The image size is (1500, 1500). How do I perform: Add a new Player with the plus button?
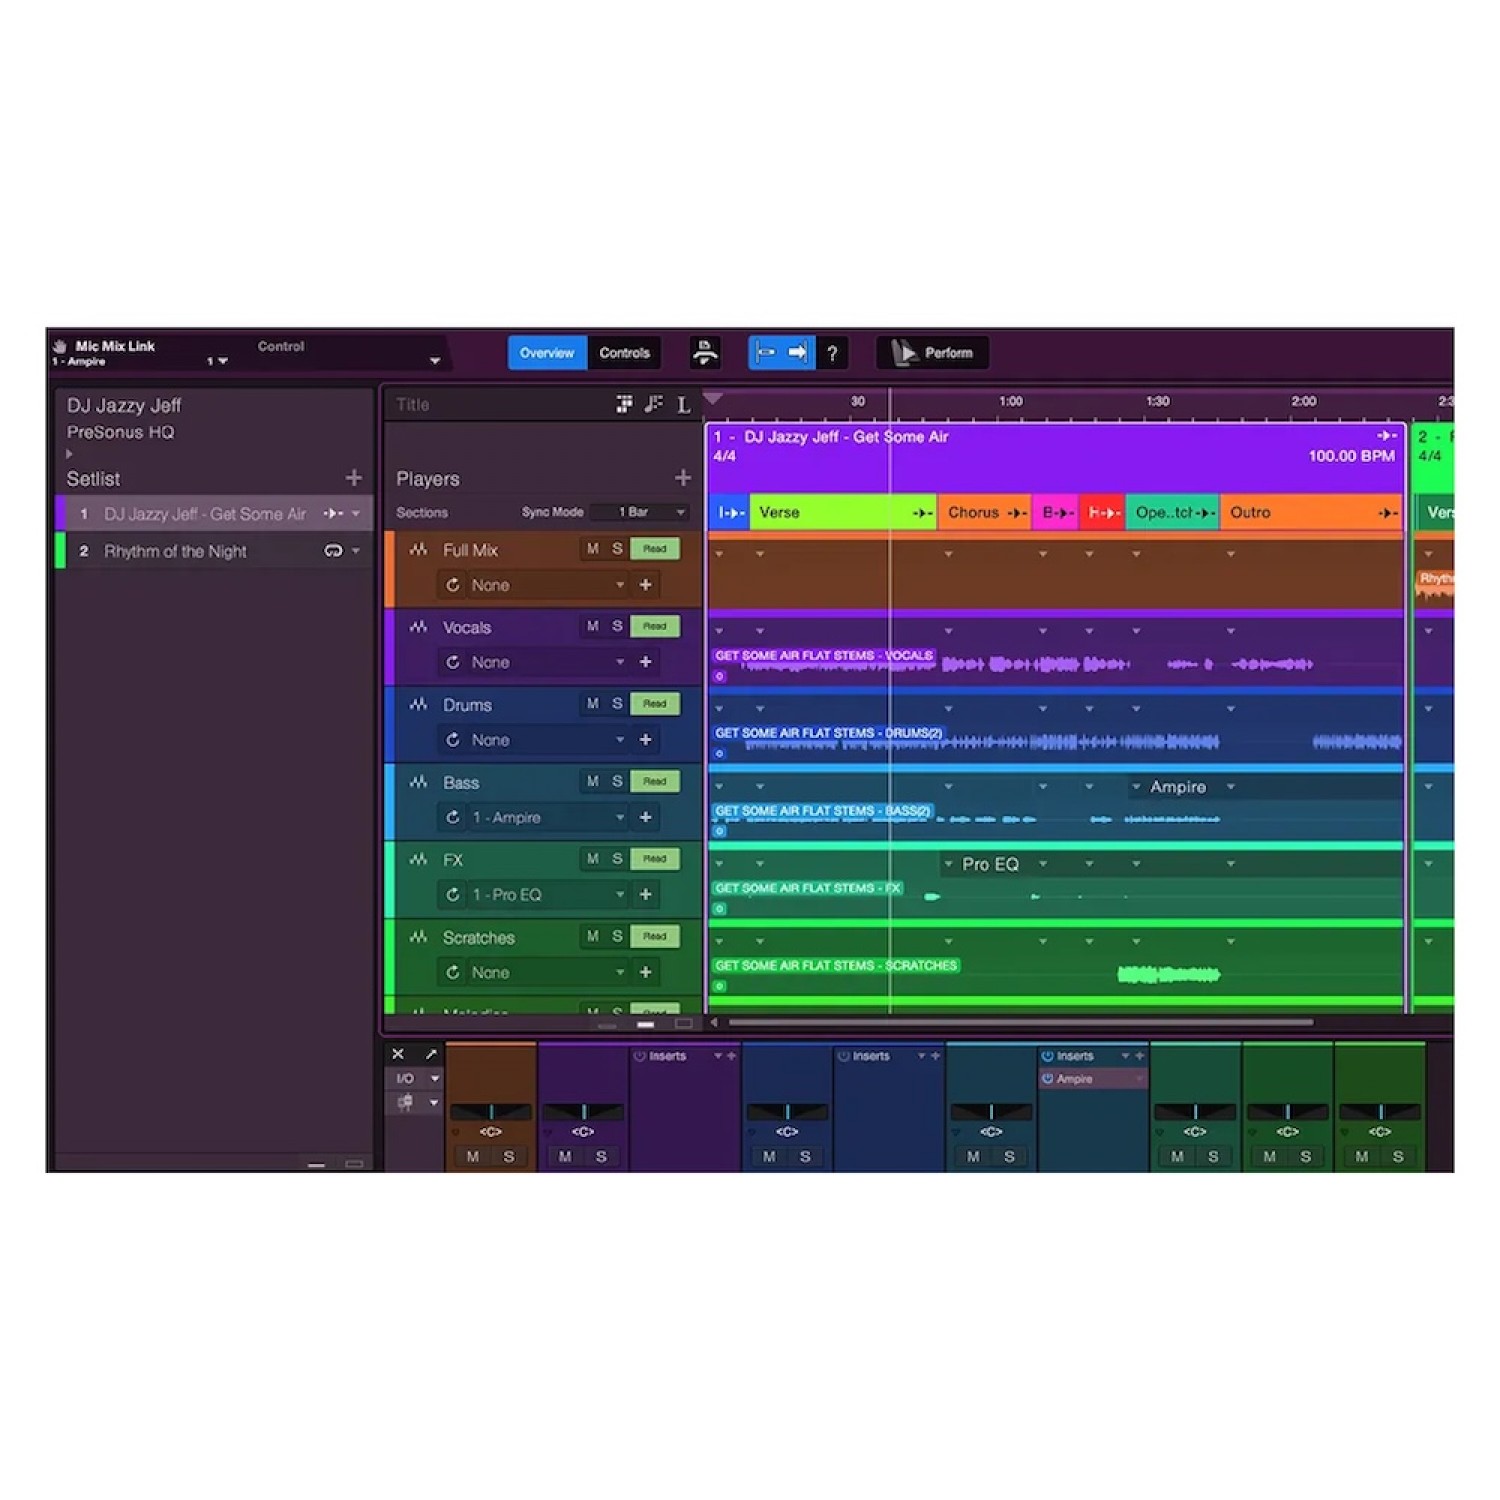684,477
